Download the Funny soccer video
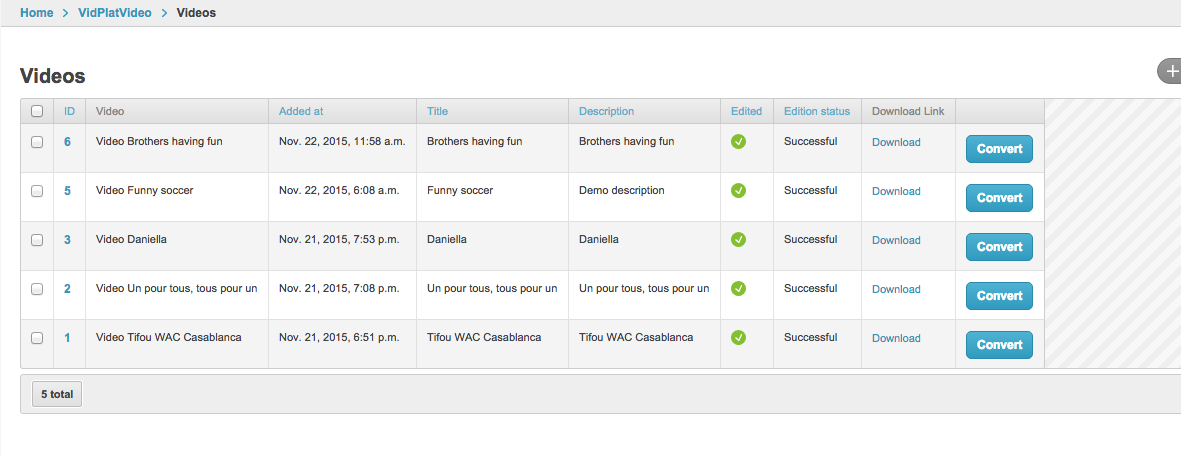Screen dimensions: 1181x457 [x=896, y=191]
